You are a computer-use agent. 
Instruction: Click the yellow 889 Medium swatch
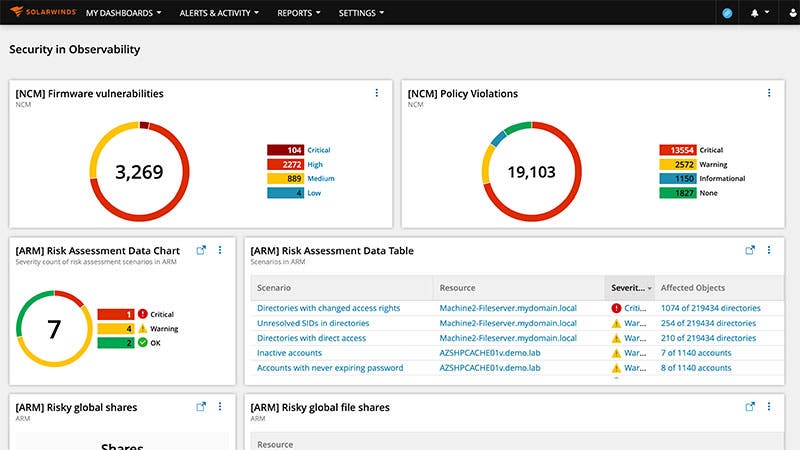pyautogui.click(x=285, y=179)
